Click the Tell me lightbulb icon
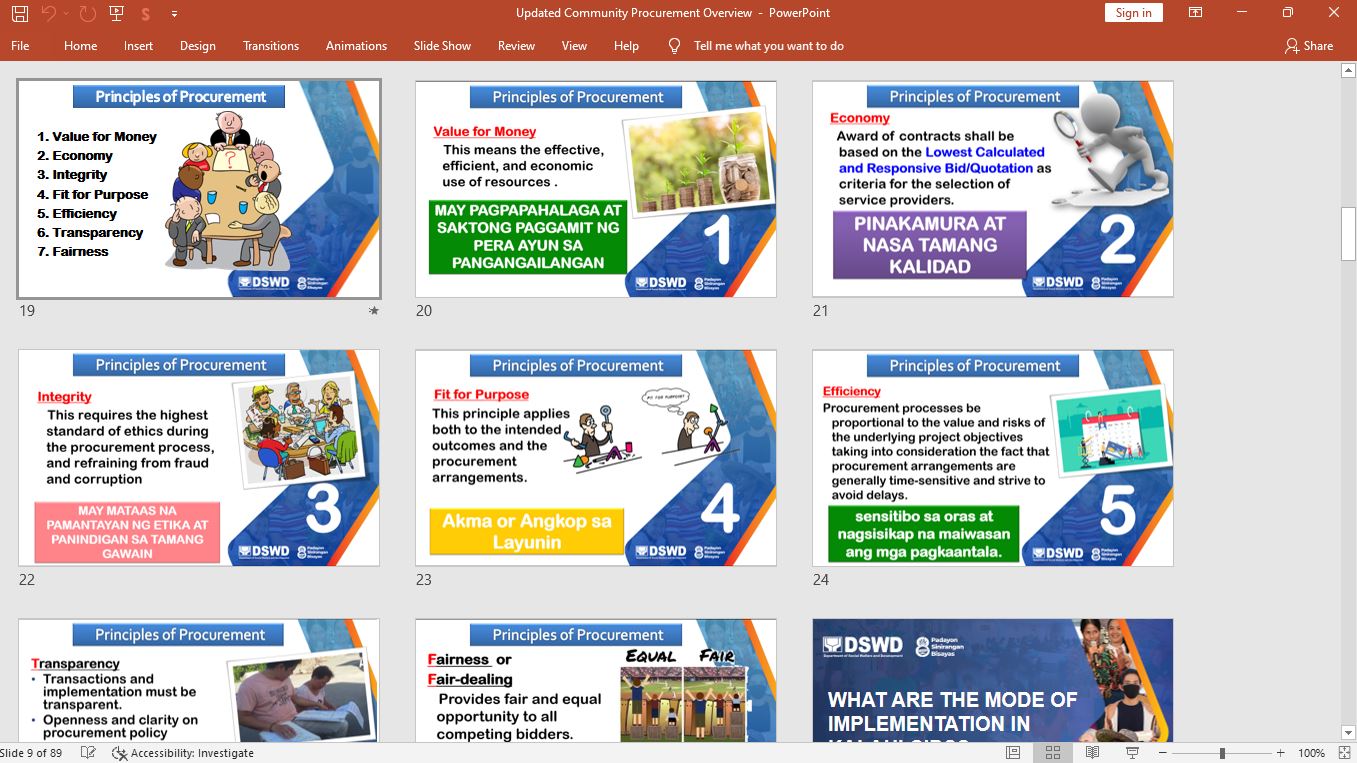 (674, 46)
